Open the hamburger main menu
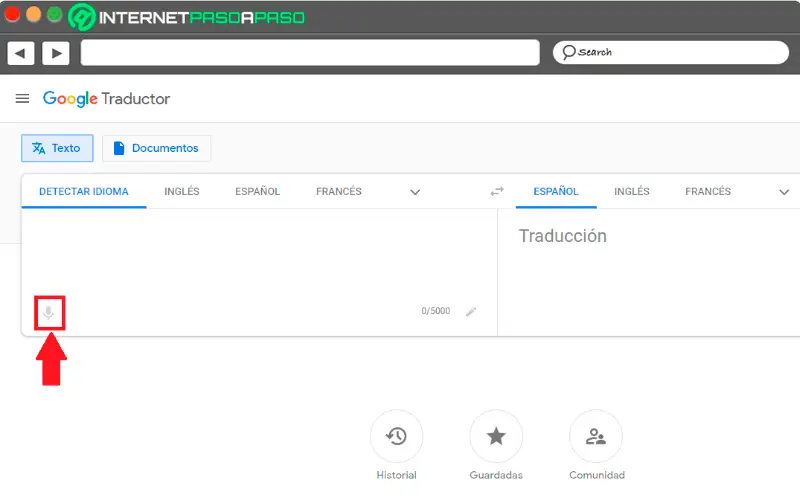The width and height of the screenshot is (800, 500). click(22, 98)
